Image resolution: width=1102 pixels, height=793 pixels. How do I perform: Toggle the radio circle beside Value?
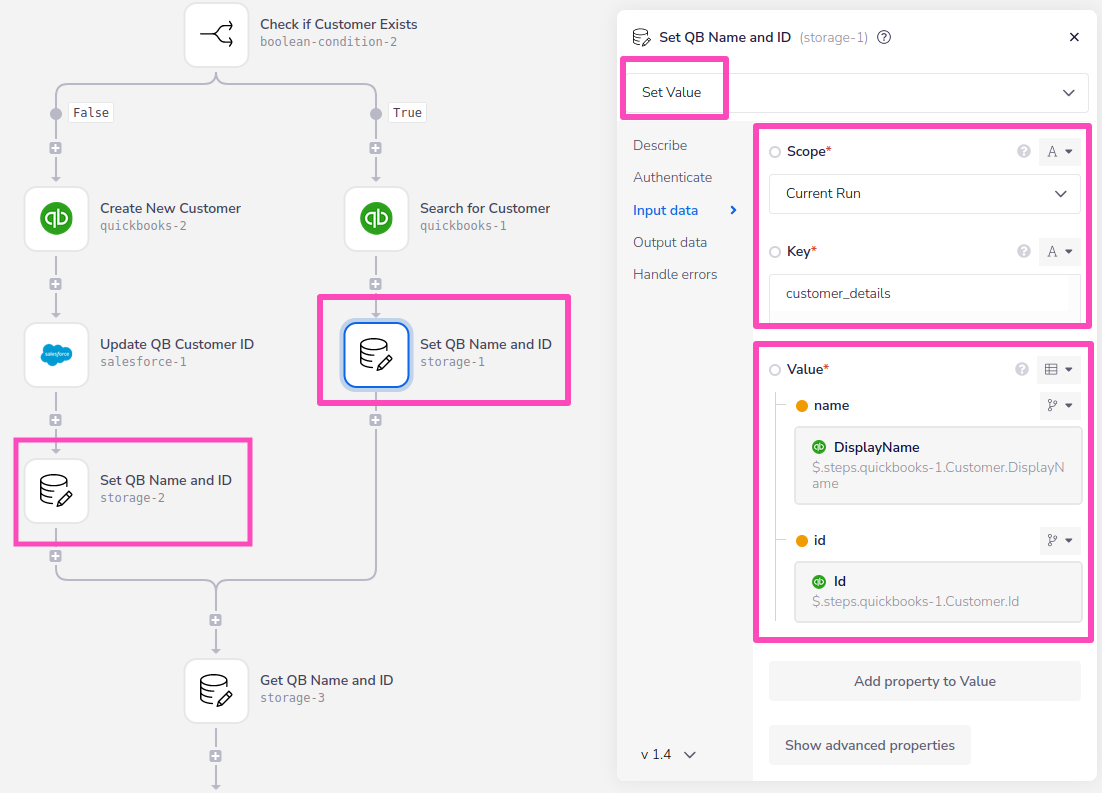coord(775,370)
